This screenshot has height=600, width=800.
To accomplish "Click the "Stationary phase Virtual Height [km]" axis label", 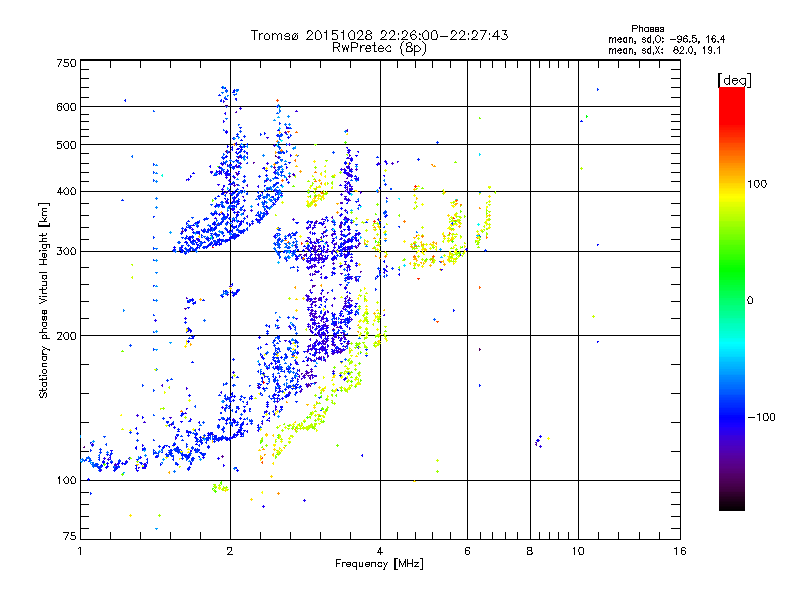I will [x=43, y=300].
